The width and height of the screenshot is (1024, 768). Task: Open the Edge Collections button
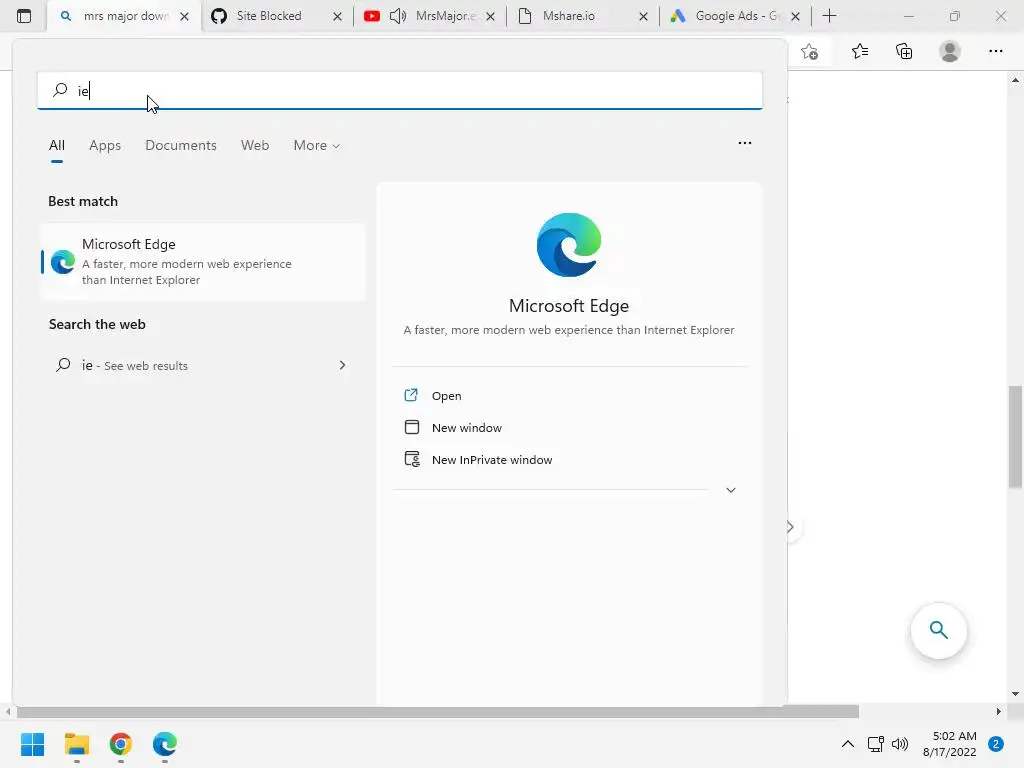click(x=904, y=52)
